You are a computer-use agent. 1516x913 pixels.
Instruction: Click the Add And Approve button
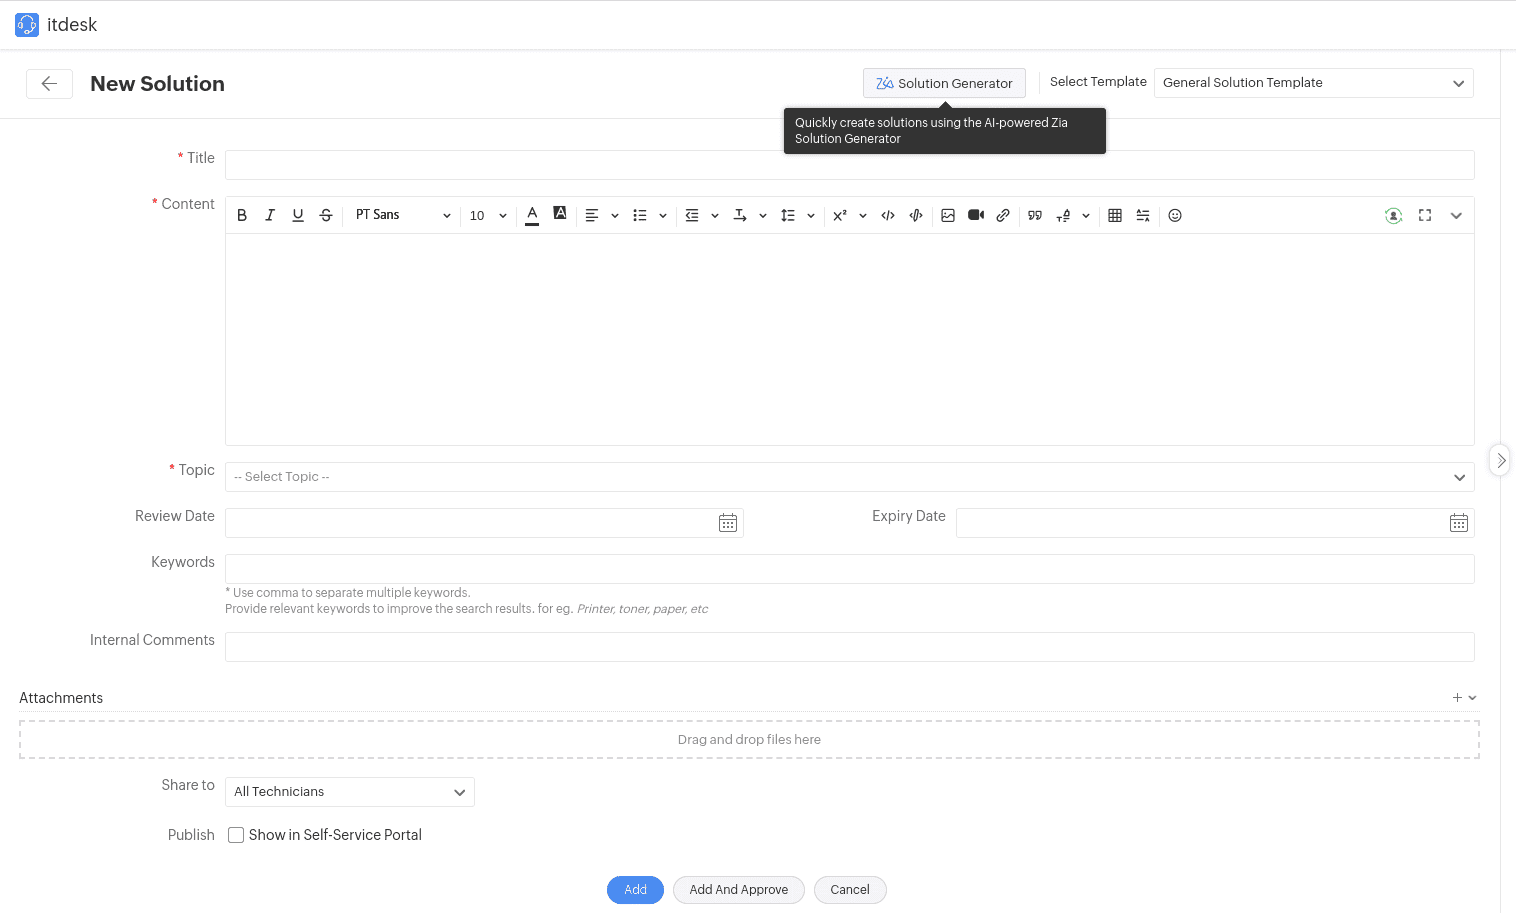click(x=738, y=889)
